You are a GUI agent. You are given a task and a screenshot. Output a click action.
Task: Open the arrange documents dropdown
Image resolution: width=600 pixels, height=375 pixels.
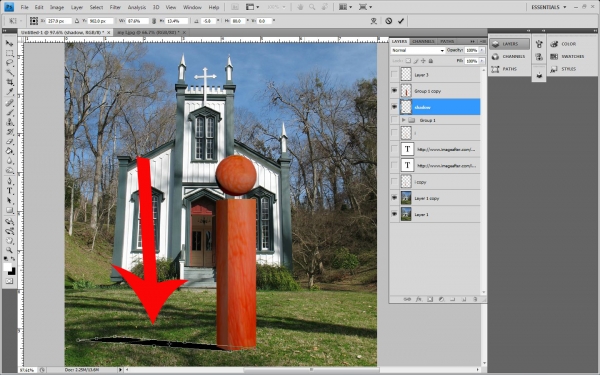click(346, 7)
